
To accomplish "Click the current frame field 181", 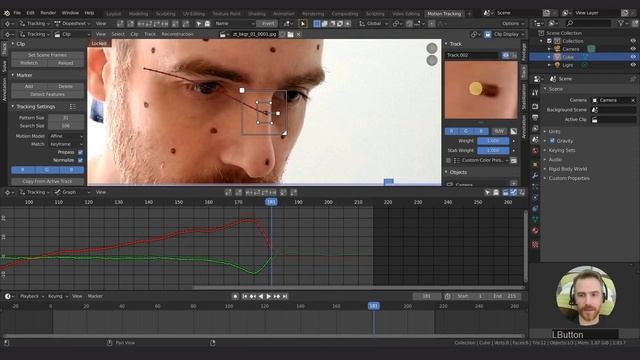I will click(x=427, y=296).
